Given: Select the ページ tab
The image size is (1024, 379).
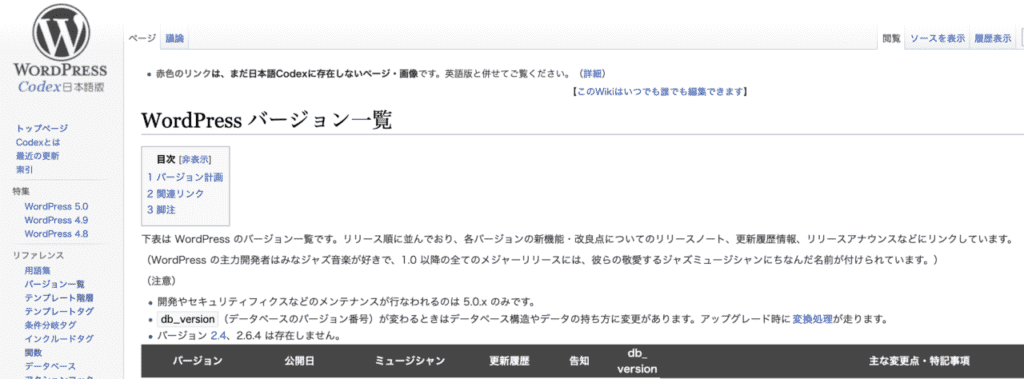Looking at the screenshot, I should tap(142, 39).
